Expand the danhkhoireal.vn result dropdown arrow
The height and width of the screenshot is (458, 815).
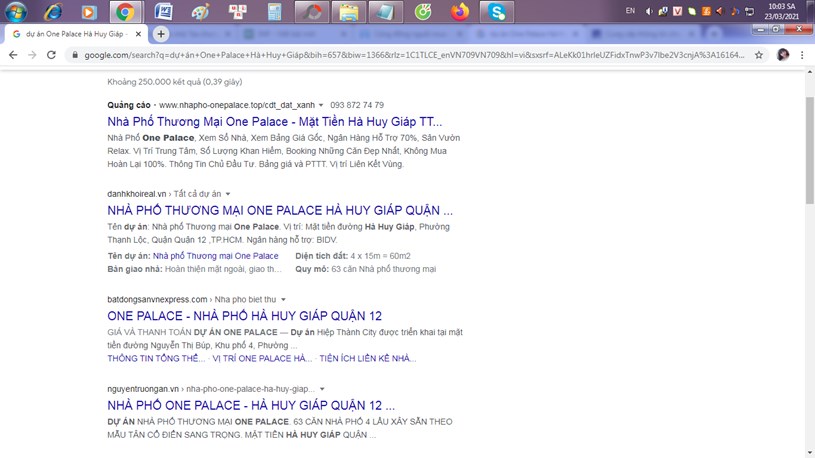228,194
